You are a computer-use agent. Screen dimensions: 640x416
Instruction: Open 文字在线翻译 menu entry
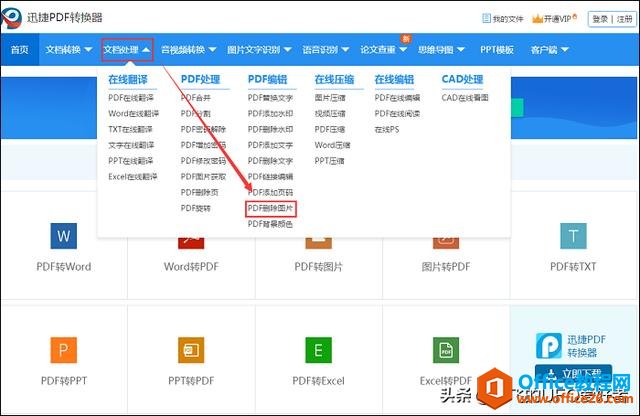[x=131, y=145]
